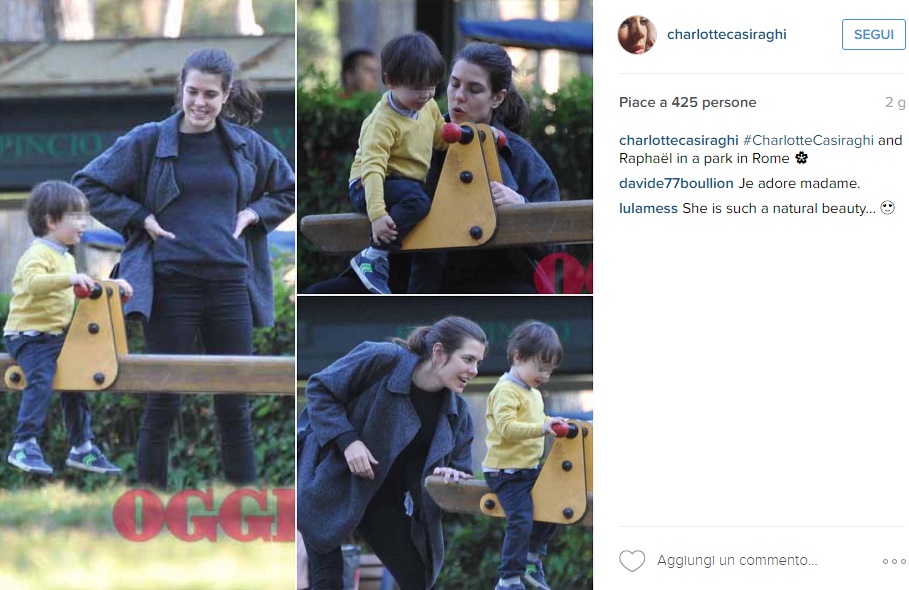Click the 'Raphaël in a park in Rome' caption text
The height and width of the screenshot is (590, 909).
704,158
